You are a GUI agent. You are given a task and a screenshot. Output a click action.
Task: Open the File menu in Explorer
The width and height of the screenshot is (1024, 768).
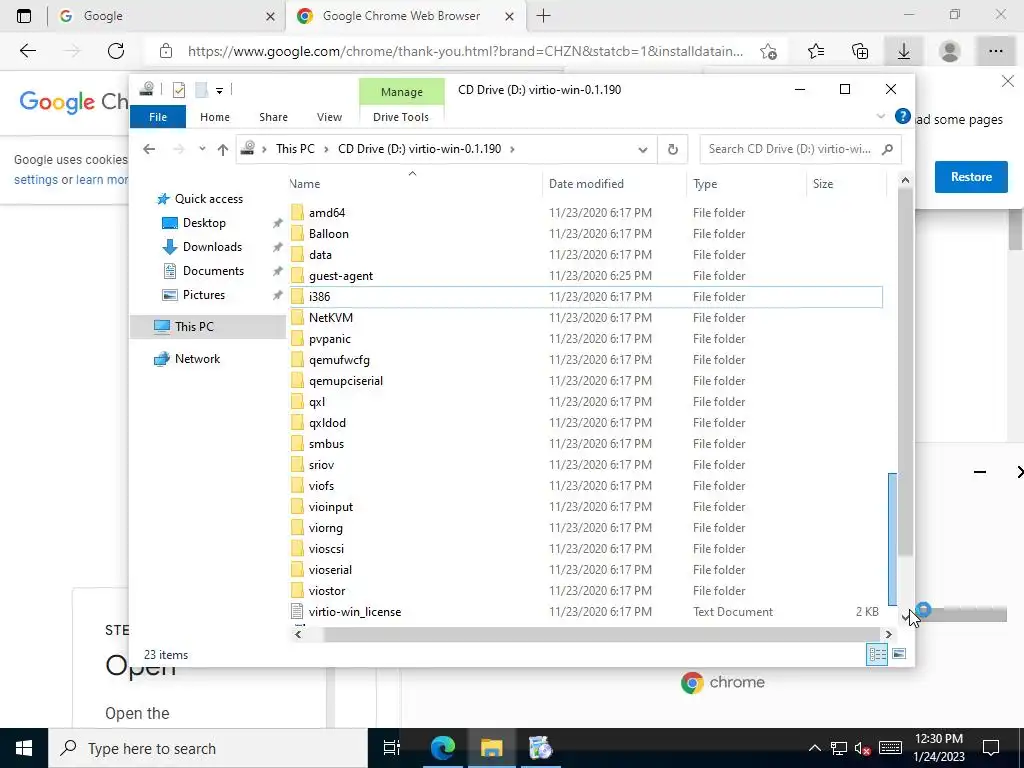pyautogui.click(x=158, y=117)
